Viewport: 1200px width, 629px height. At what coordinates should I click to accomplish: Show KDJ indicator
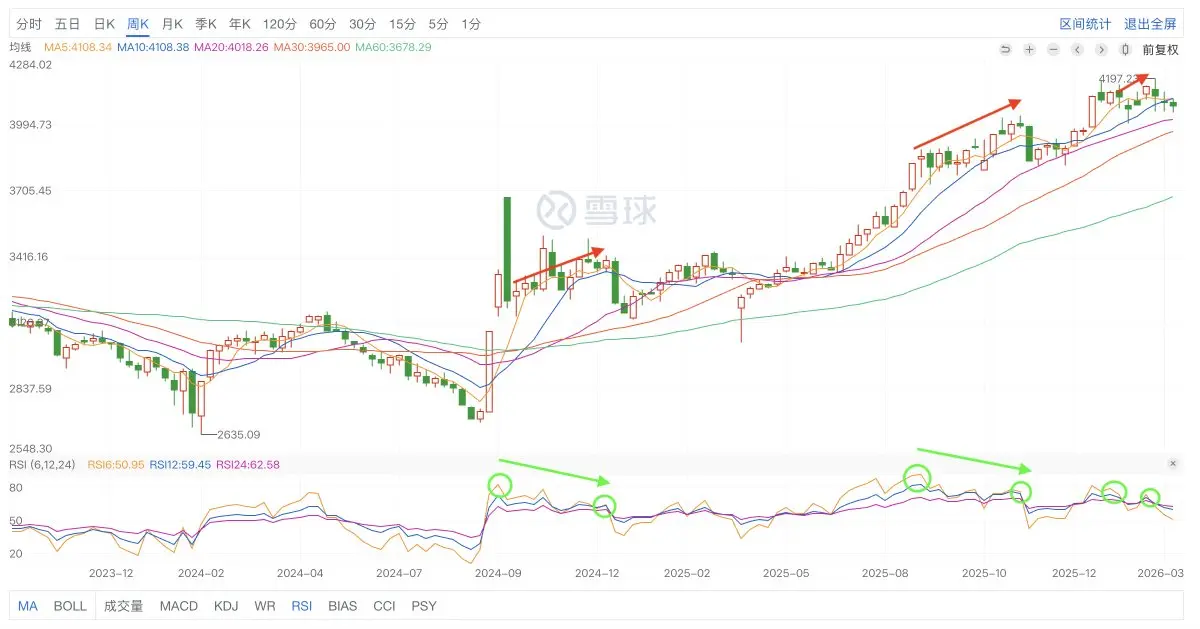(x=226, y=606)
